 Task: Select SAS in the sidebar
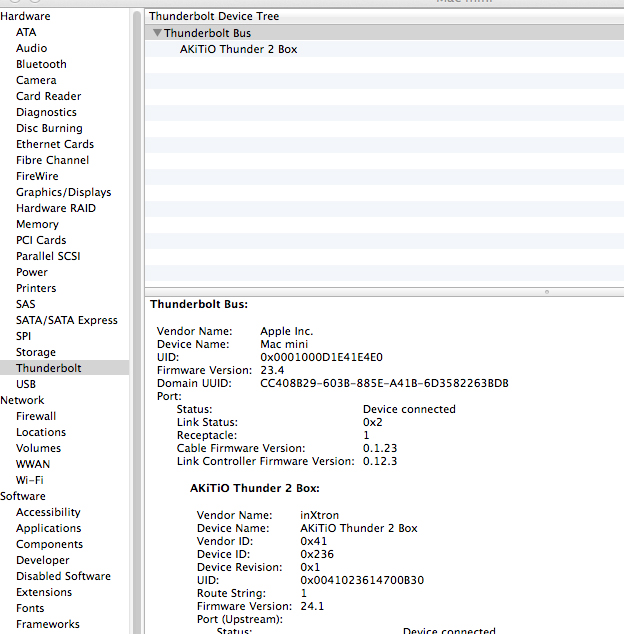click(25, 304)
